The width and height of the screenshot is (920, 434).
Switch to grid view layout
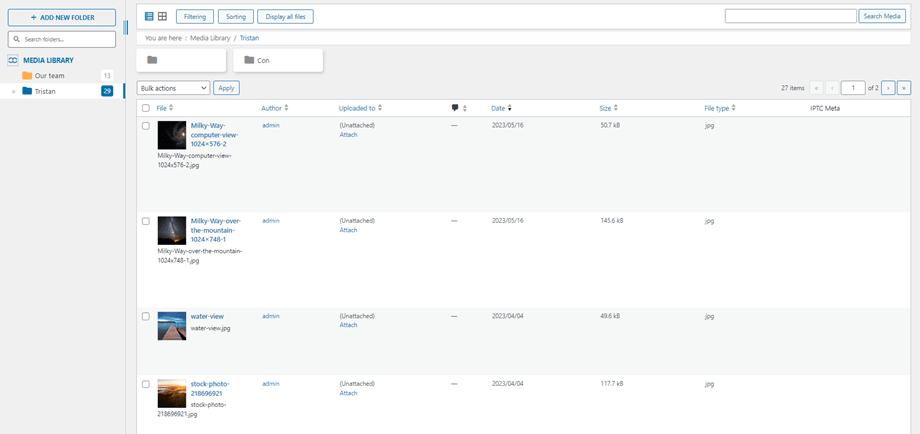pos(162,17)
